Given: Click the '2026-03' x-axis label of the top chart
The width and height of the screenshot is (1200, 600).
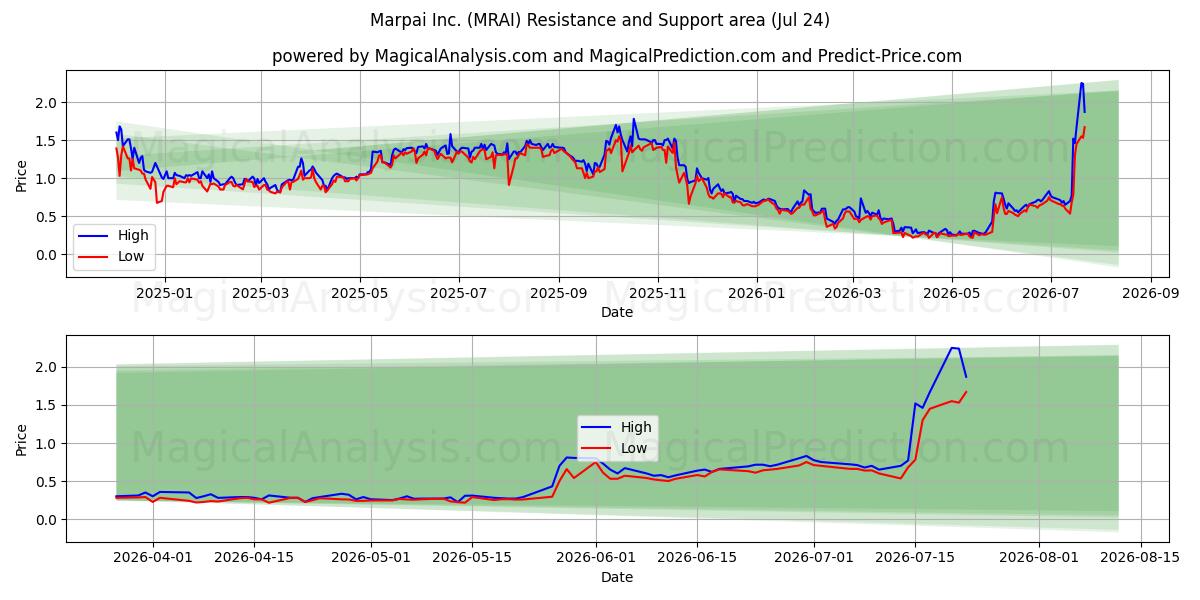Looking at the screenshot, I should [x=853, y=293].
